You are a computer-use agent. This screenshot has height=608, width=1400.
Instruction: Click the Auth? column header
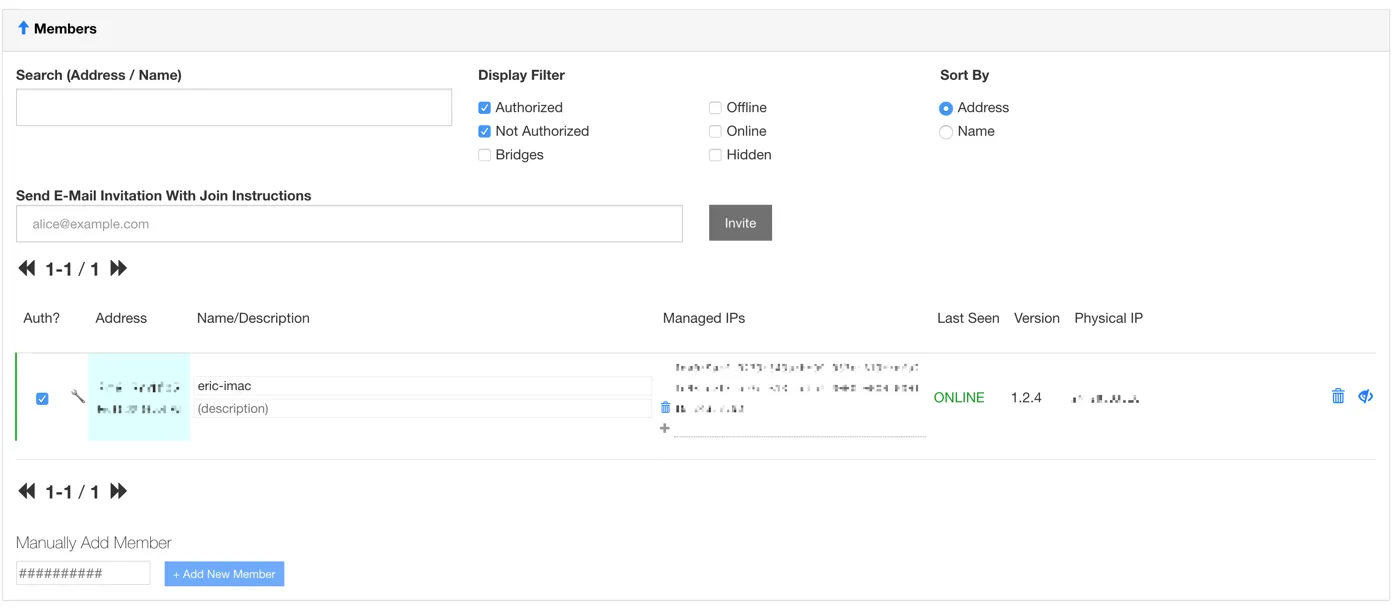tap(42, 318)
